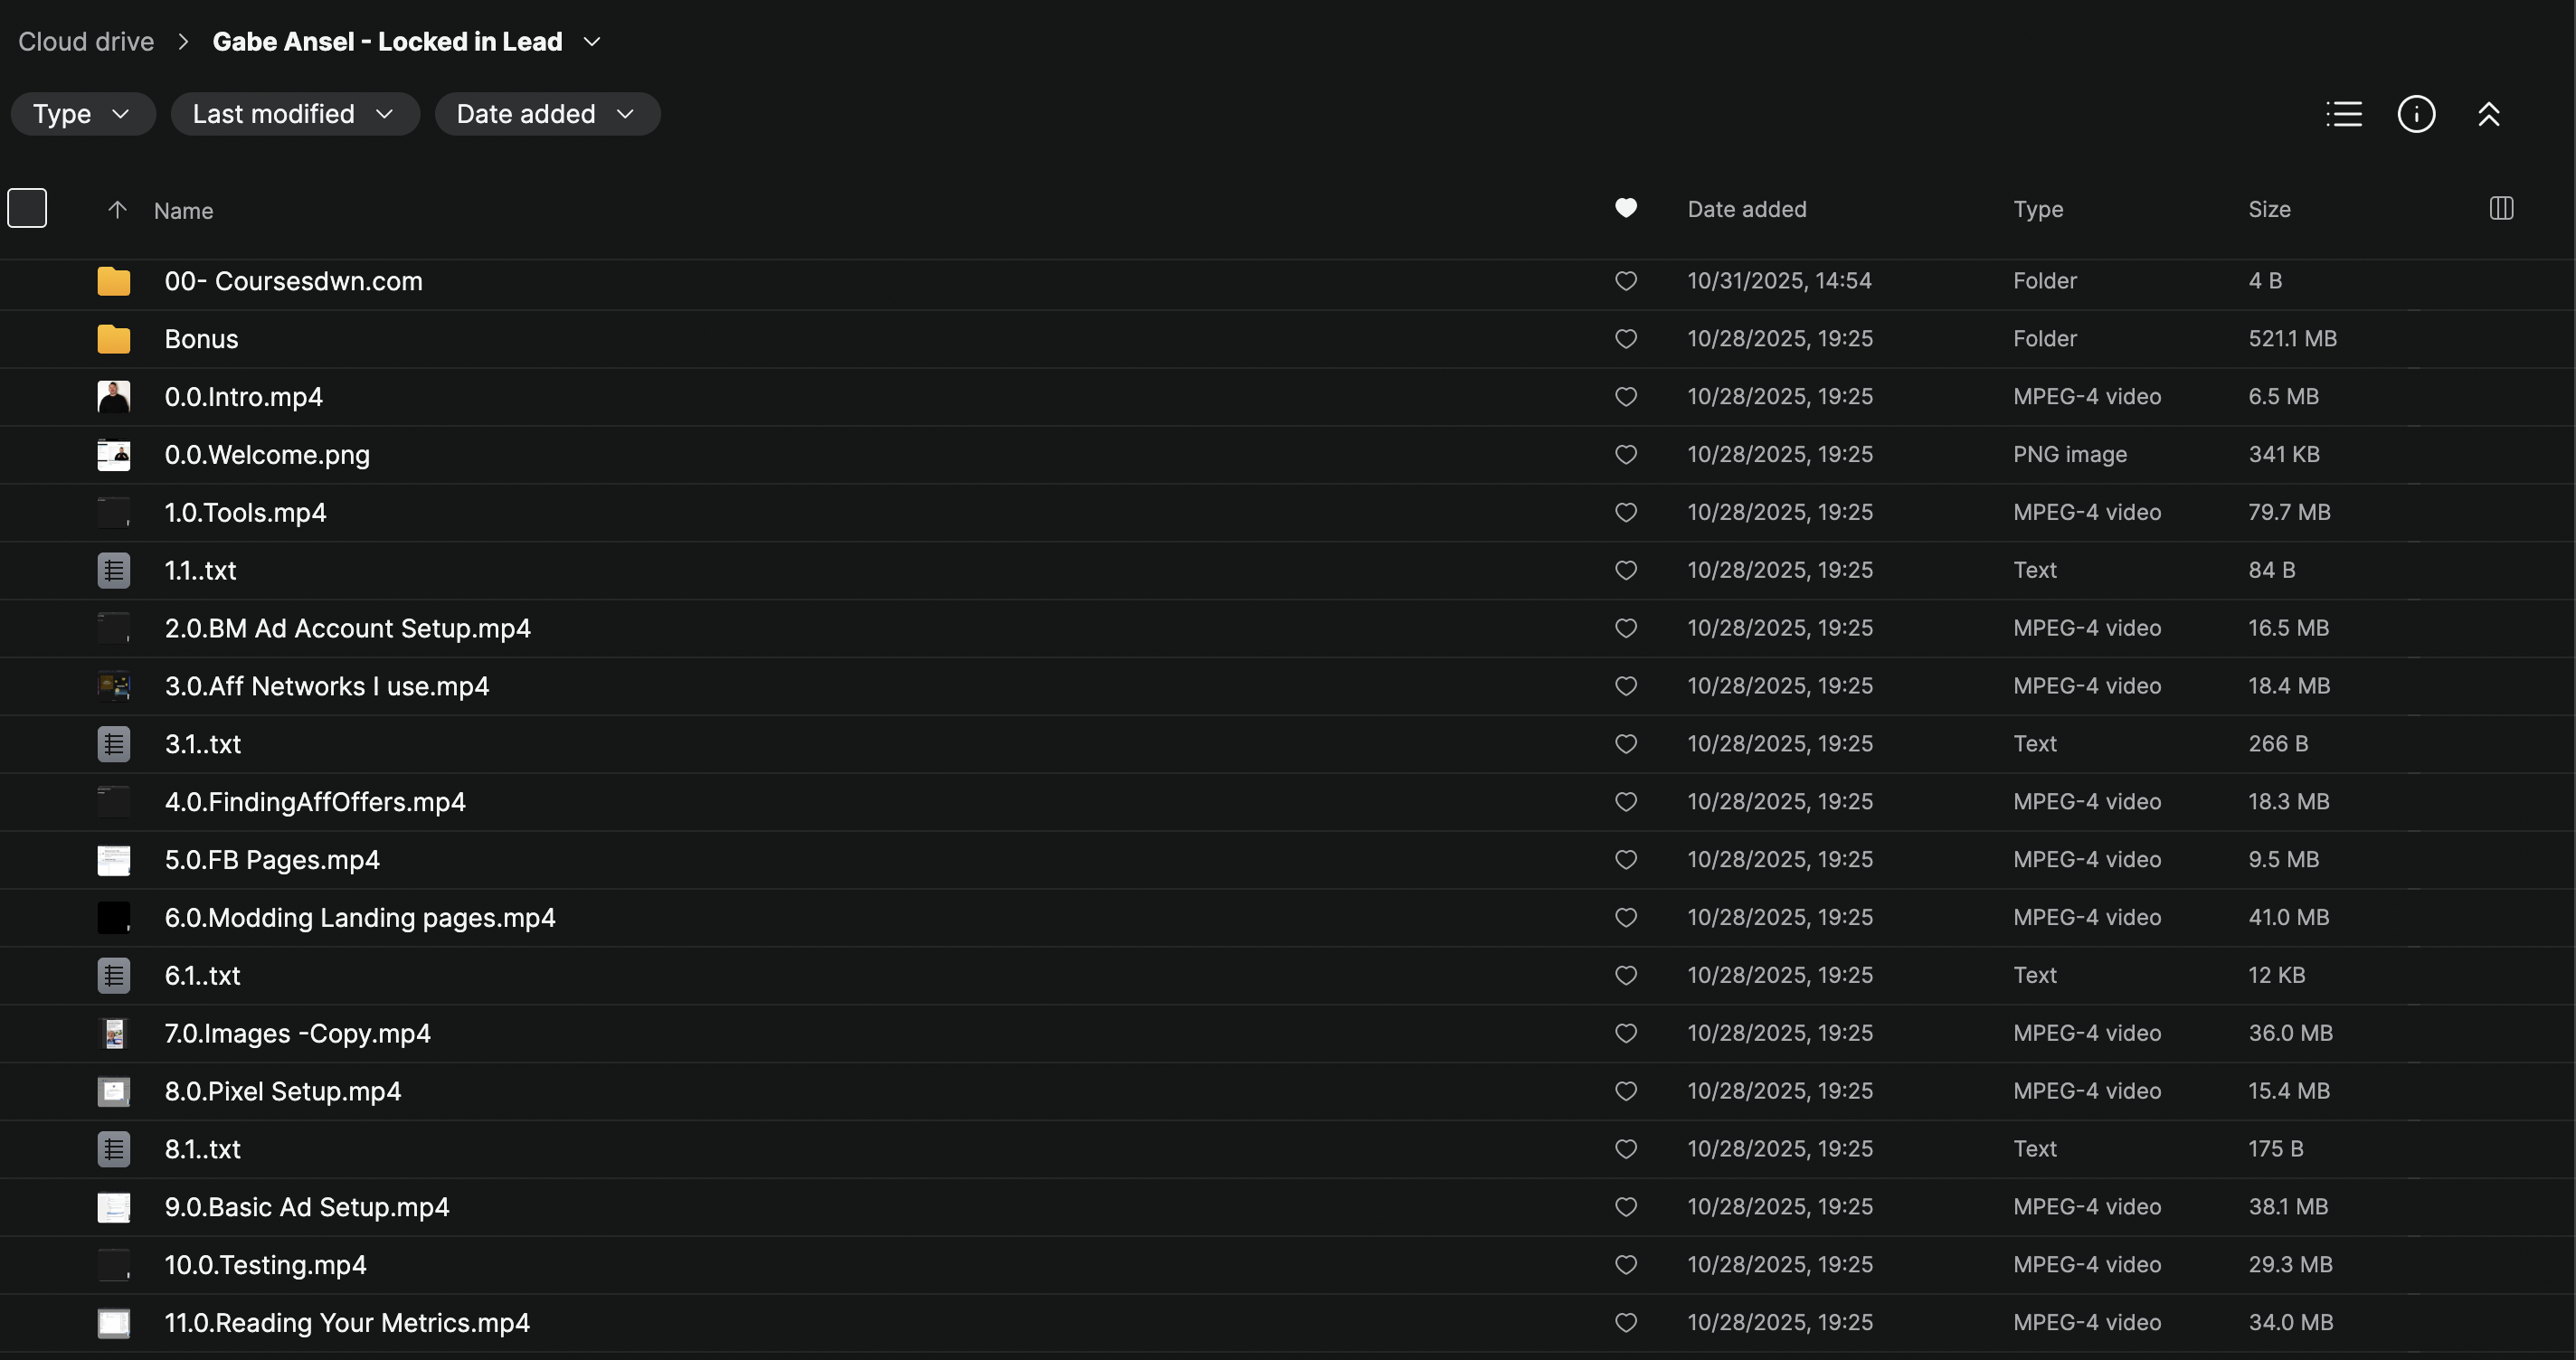Switch to list view layout icon
The width and height of the screenshot is (2576, 1360).
tap(2343, 114)
